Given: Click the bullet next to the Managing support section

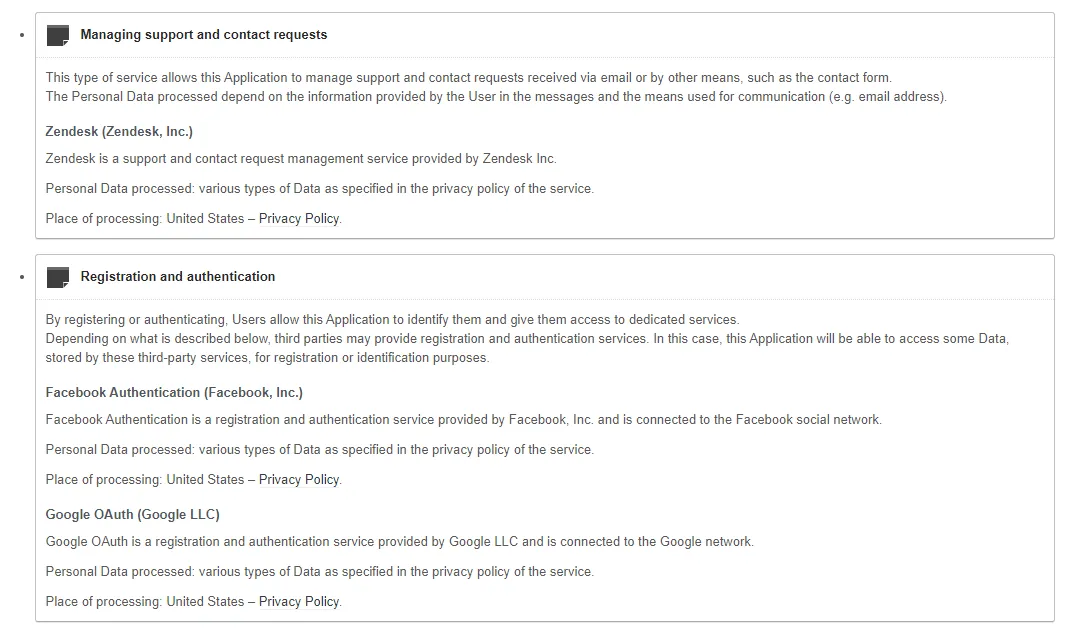Looking at the screenshot, I should [x=22, y=36].
